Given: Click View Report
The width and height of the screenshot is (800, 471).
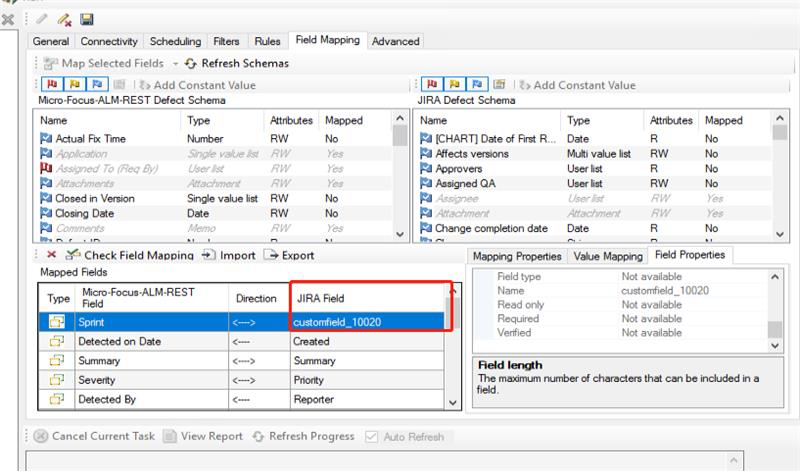Looking at the screenshot, I should (203, 436).
